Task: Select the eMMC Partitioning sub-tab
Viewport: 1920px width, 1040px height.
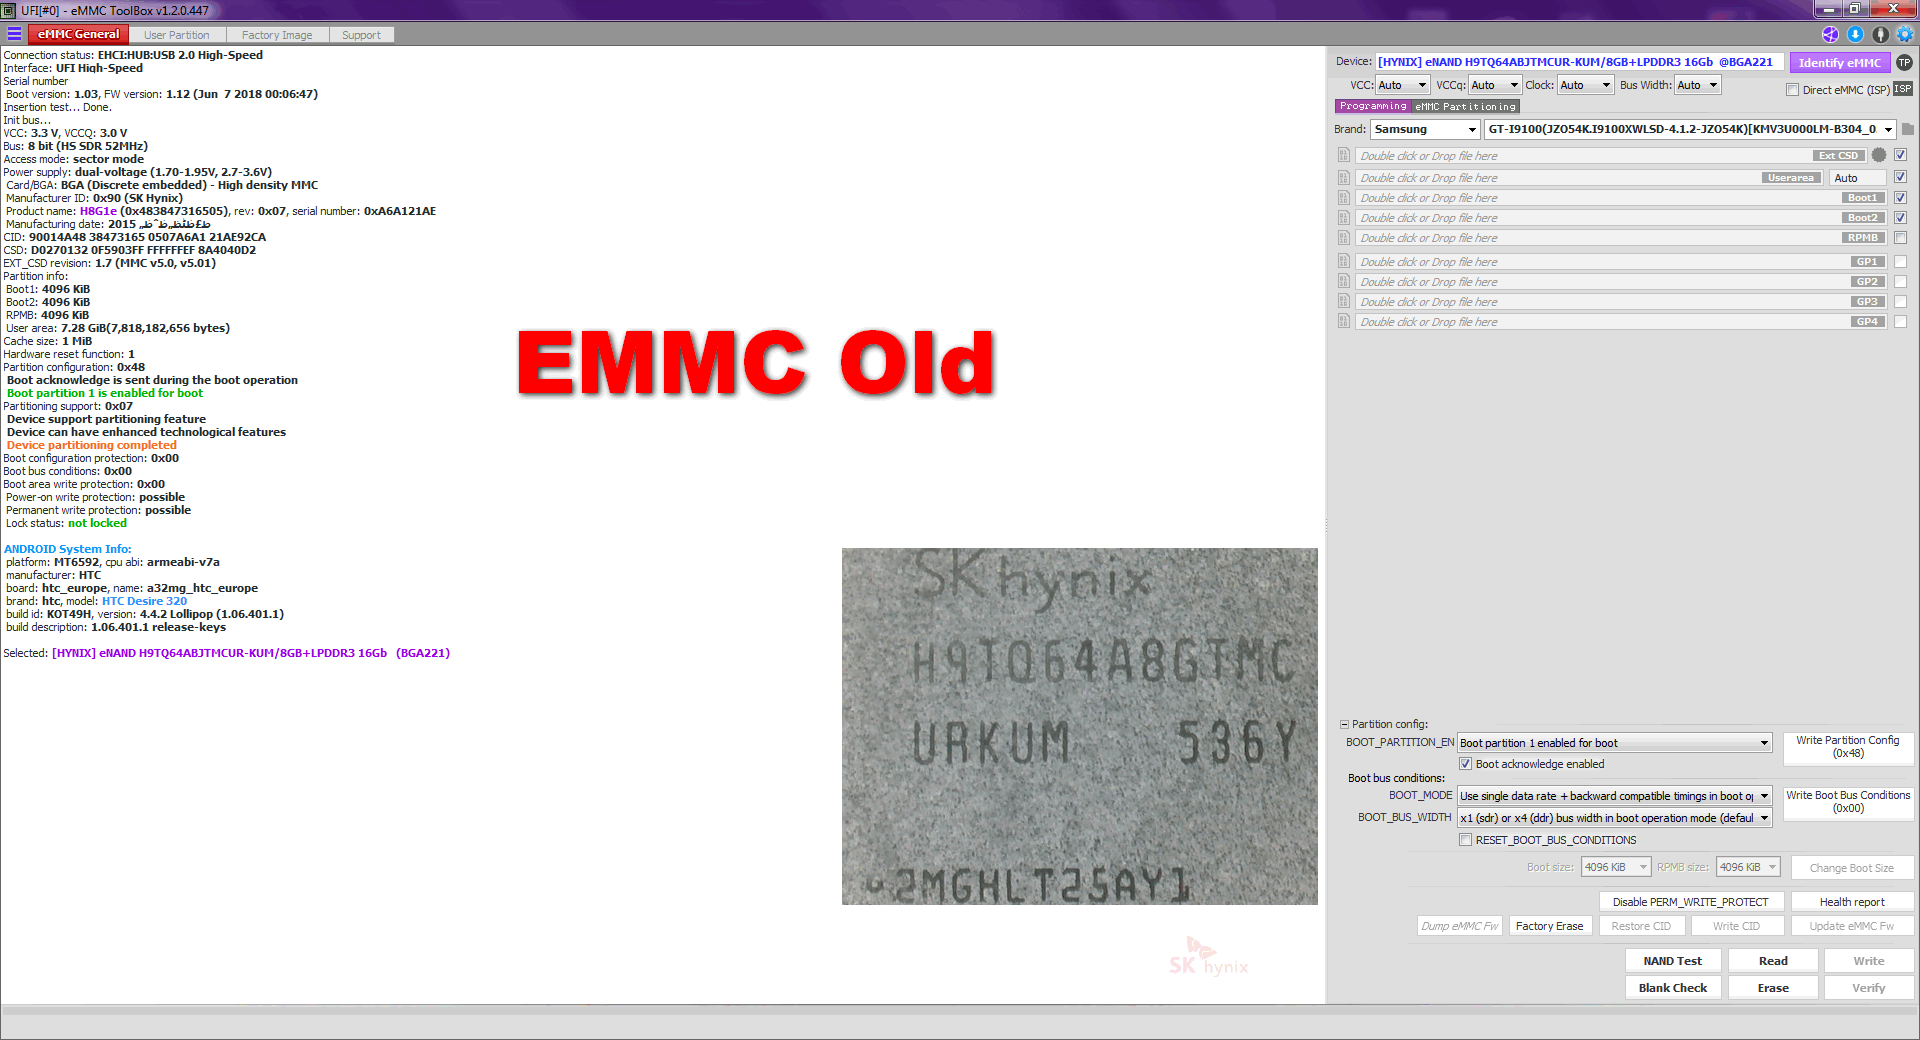Action: pos(1466,106)
